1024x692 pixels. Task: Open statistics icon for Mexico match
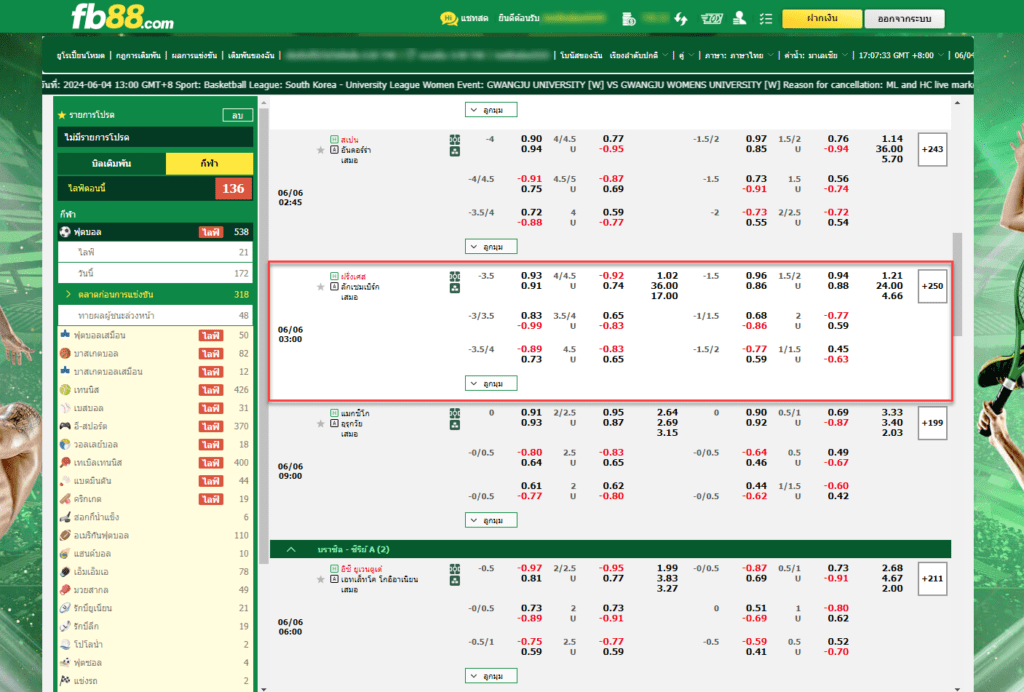tap(455, 425)
